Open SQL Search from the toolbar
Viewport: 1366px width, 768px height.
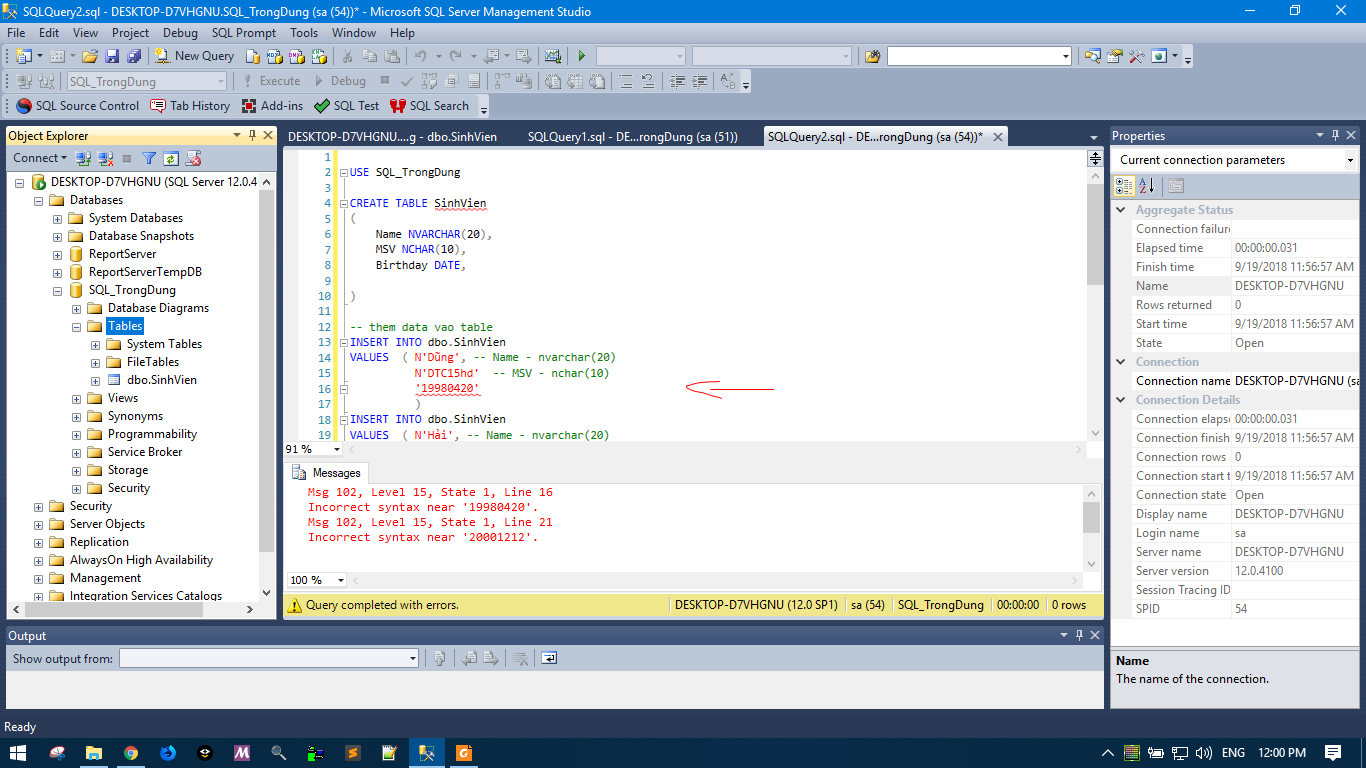[429, 106]
